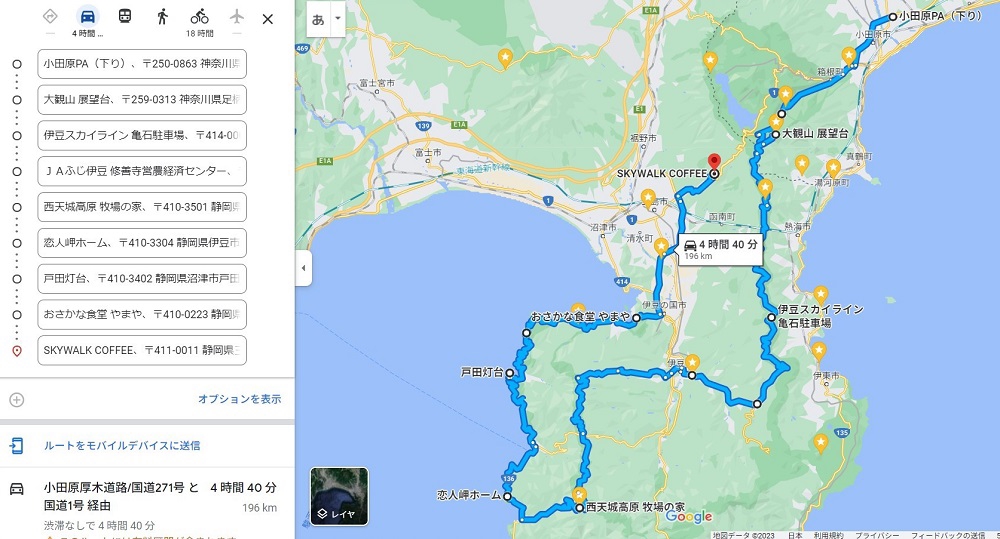Open the input language dropdown arrow
1000x539 pixels.
point(337,19)
